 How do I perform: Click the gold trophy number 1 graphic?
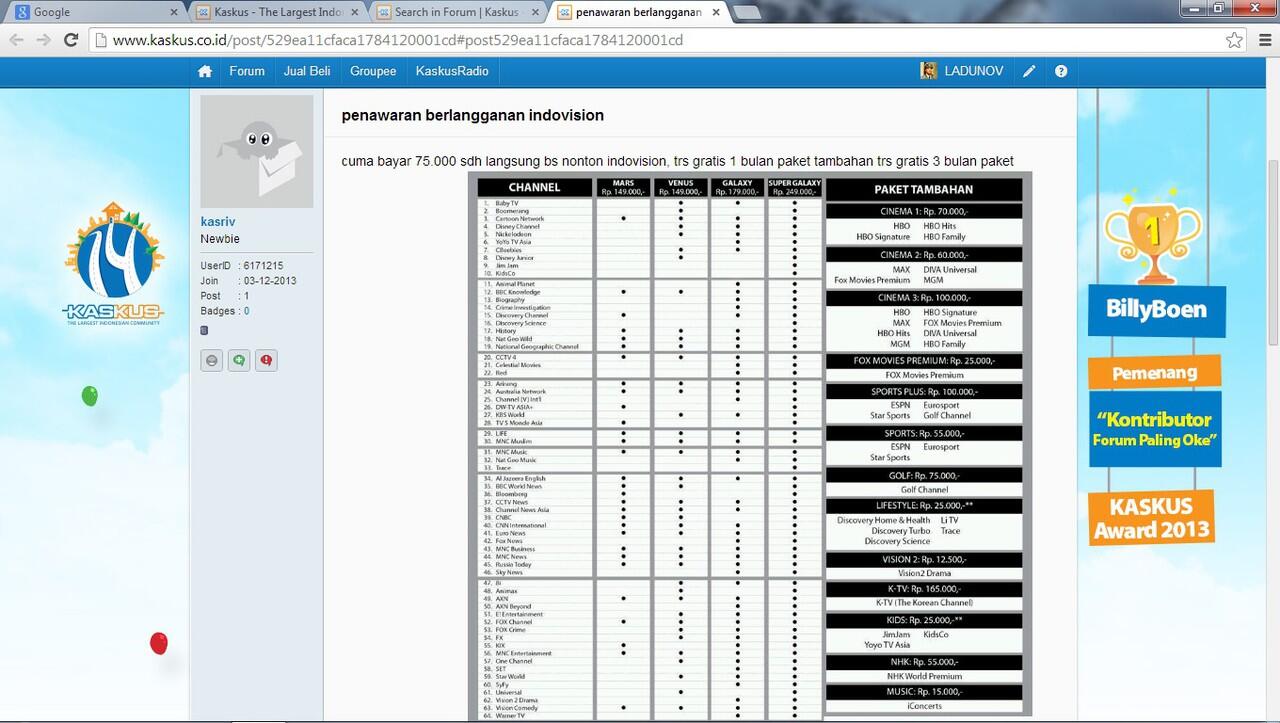pyautogui.click(x=1152, y=236)
